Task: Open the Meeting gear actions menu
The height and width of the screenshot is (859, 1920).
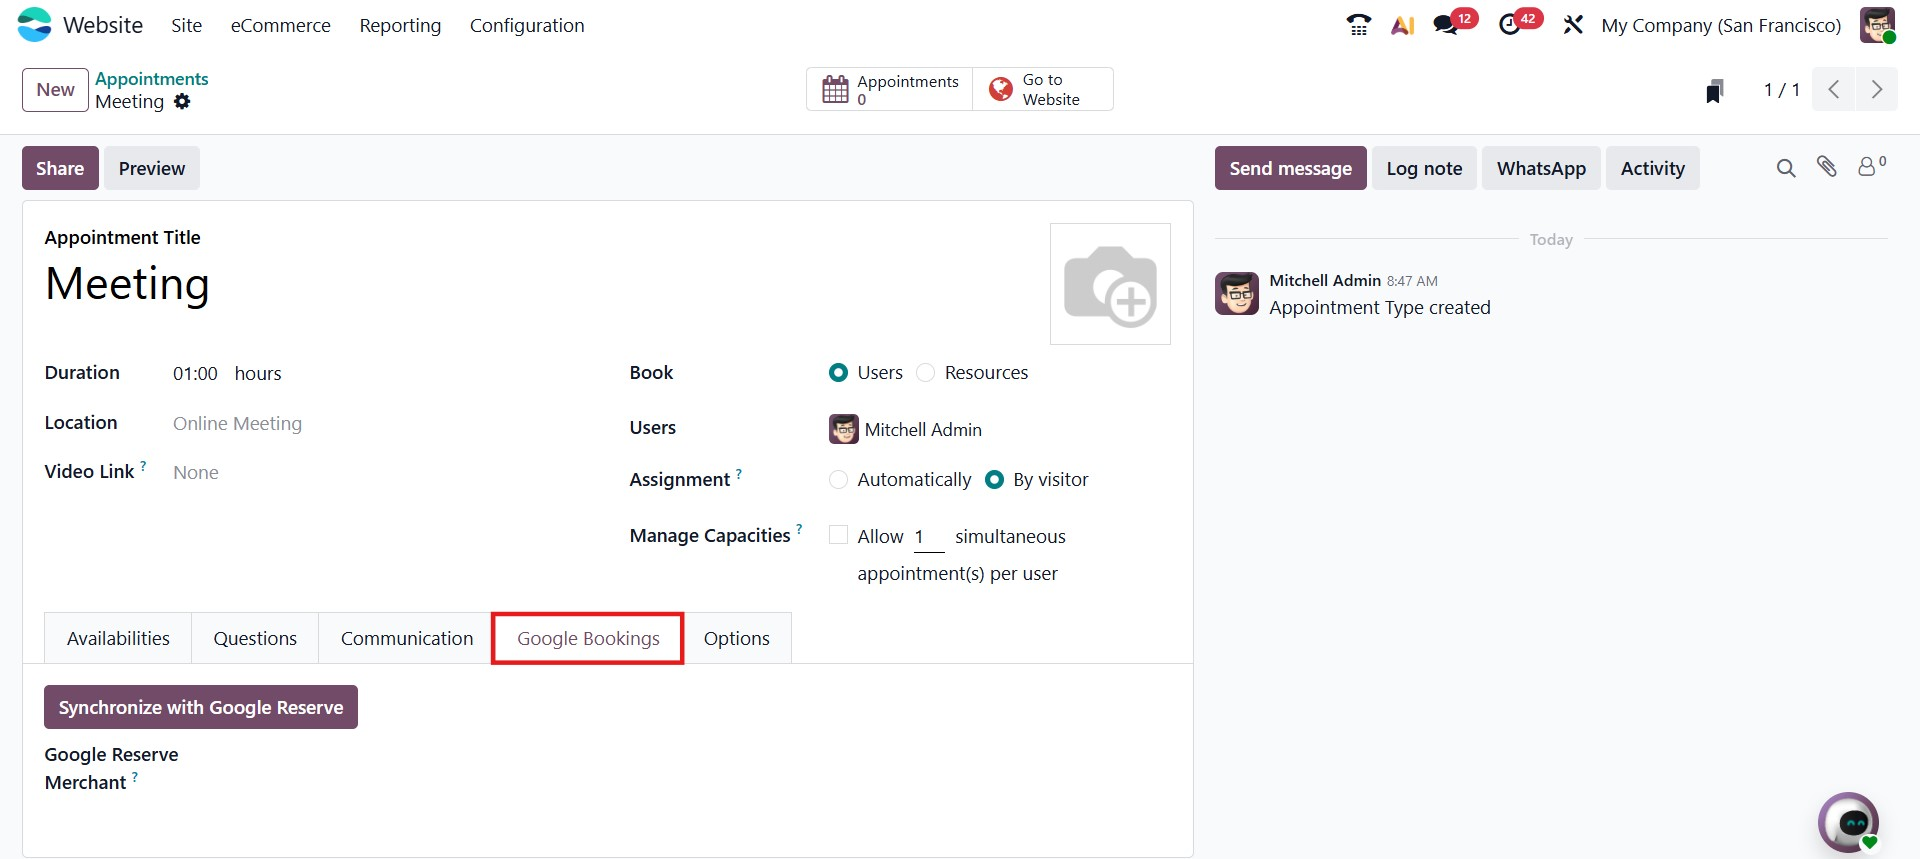Action: [x=182, y=102]
